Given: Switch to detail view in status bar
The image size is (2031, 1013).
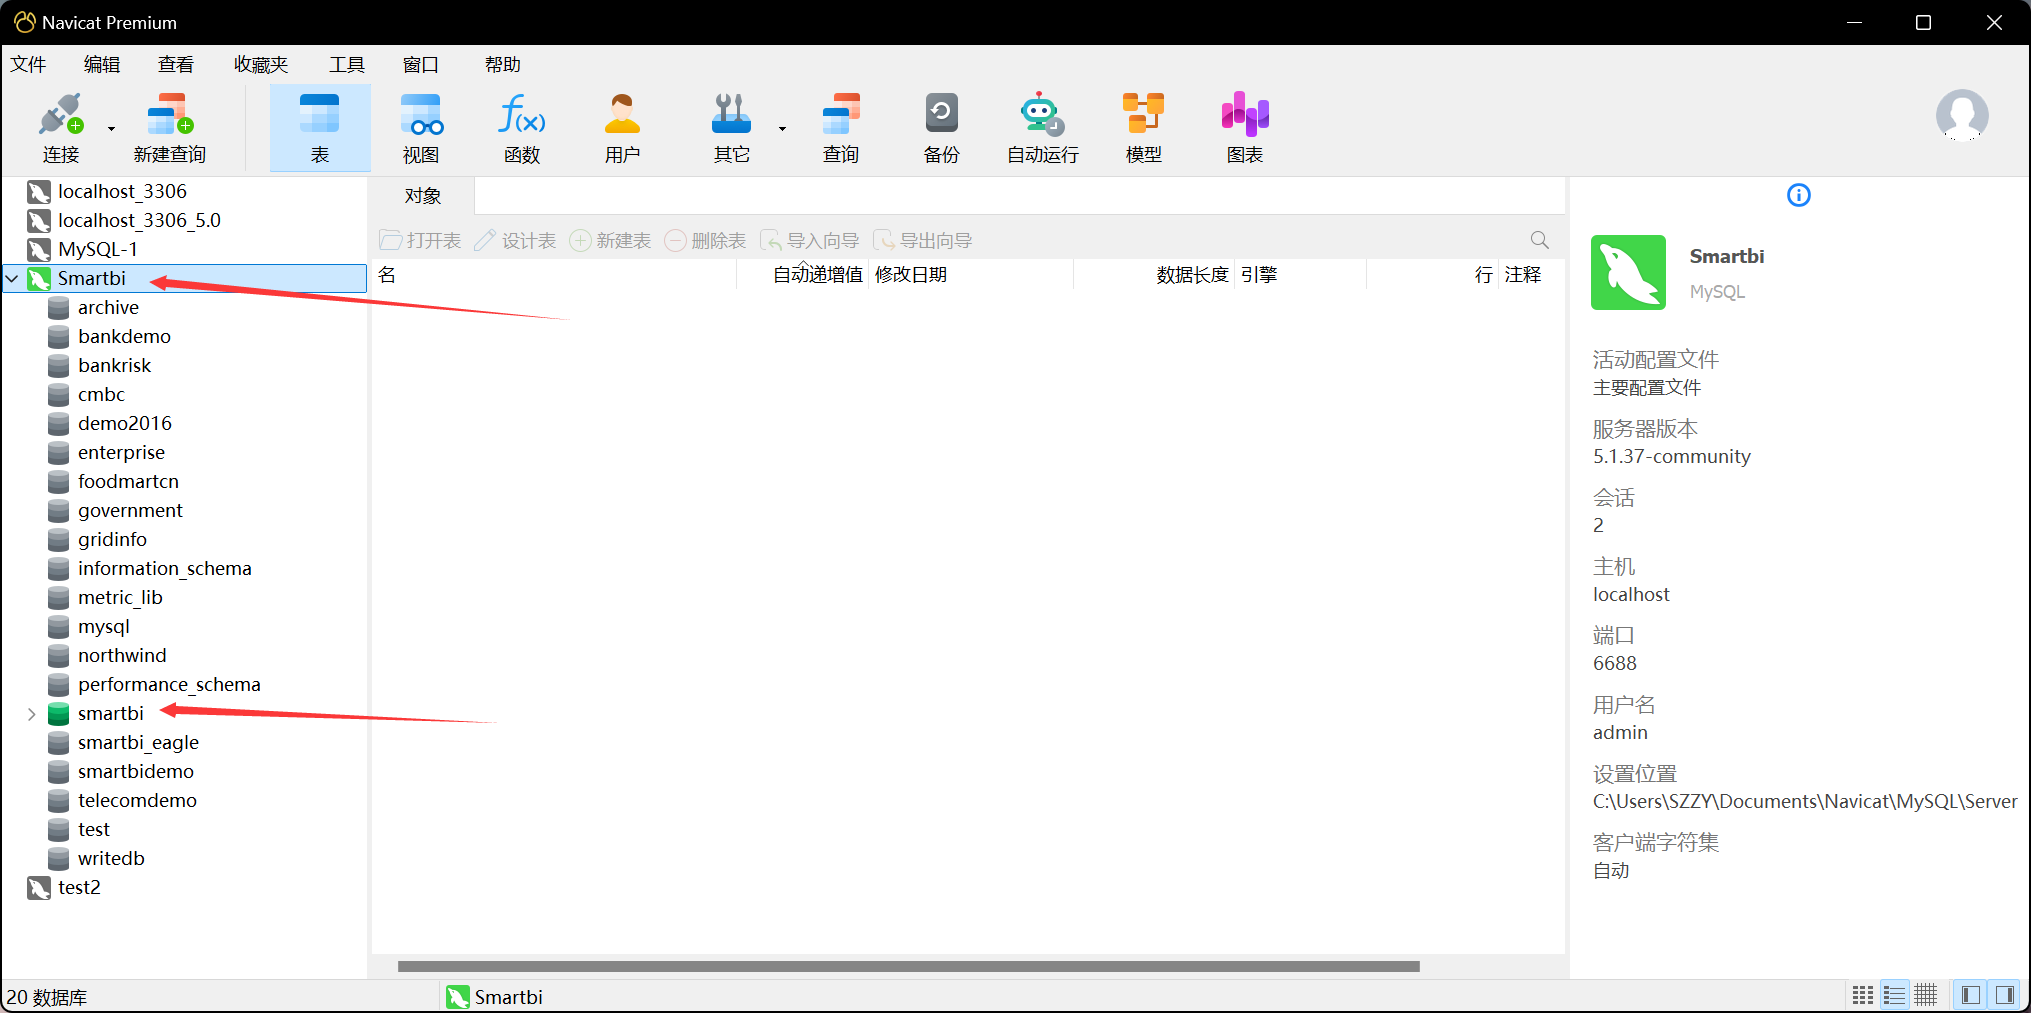Looking at the screenshot, I should click(x=1925, y=995).
